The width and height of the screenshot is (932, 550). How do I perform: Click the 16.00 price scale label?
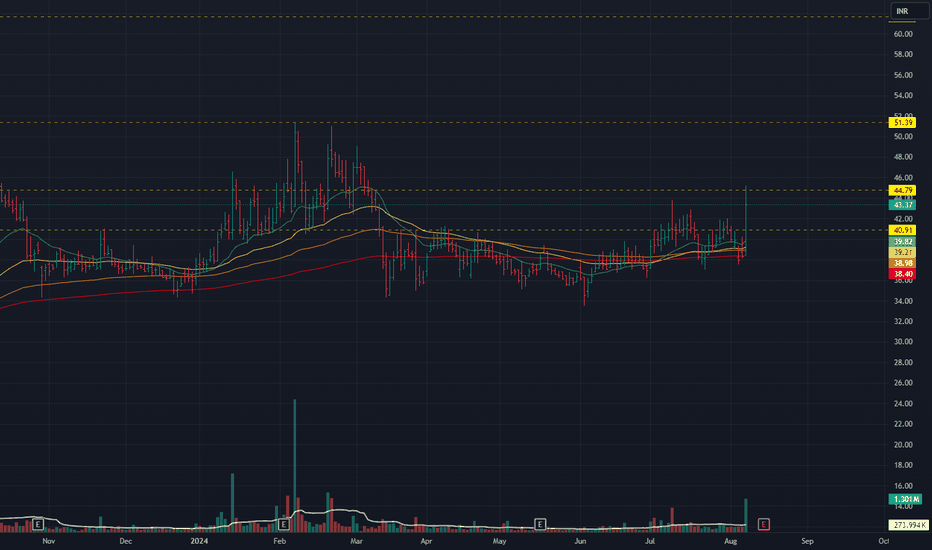[x=903, y=486]
